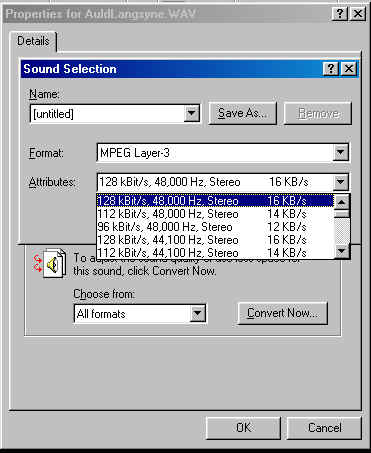Select 128 kBit/s, 48,000 Hz, Stereo option

click(215, 201)
